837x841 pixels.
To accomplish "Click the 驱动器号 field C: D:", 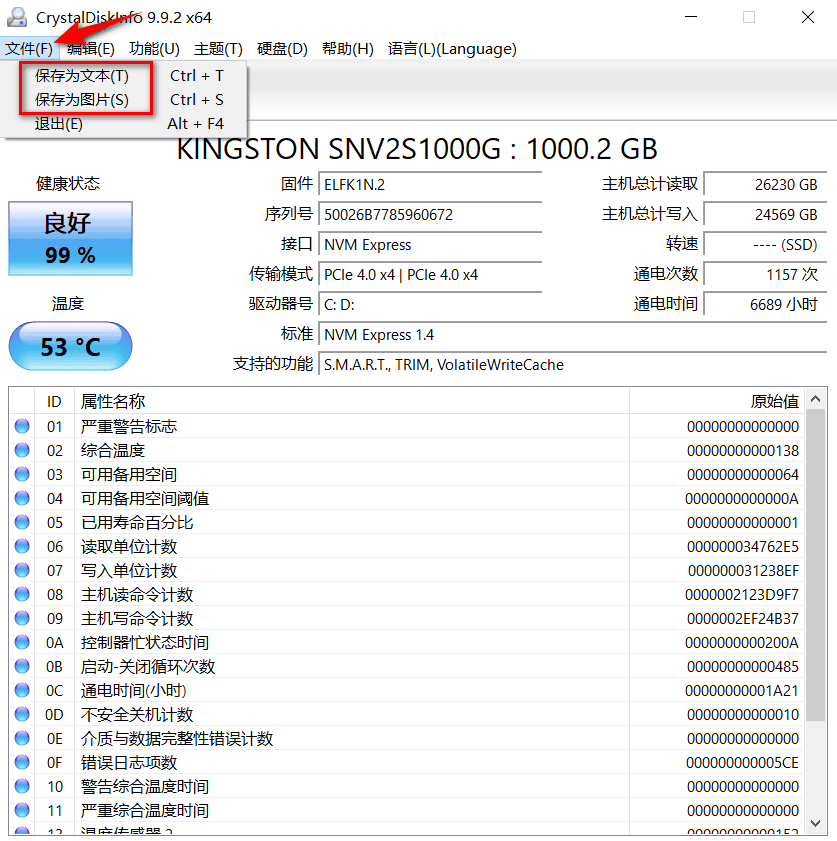I will click(x=430, y=305).
